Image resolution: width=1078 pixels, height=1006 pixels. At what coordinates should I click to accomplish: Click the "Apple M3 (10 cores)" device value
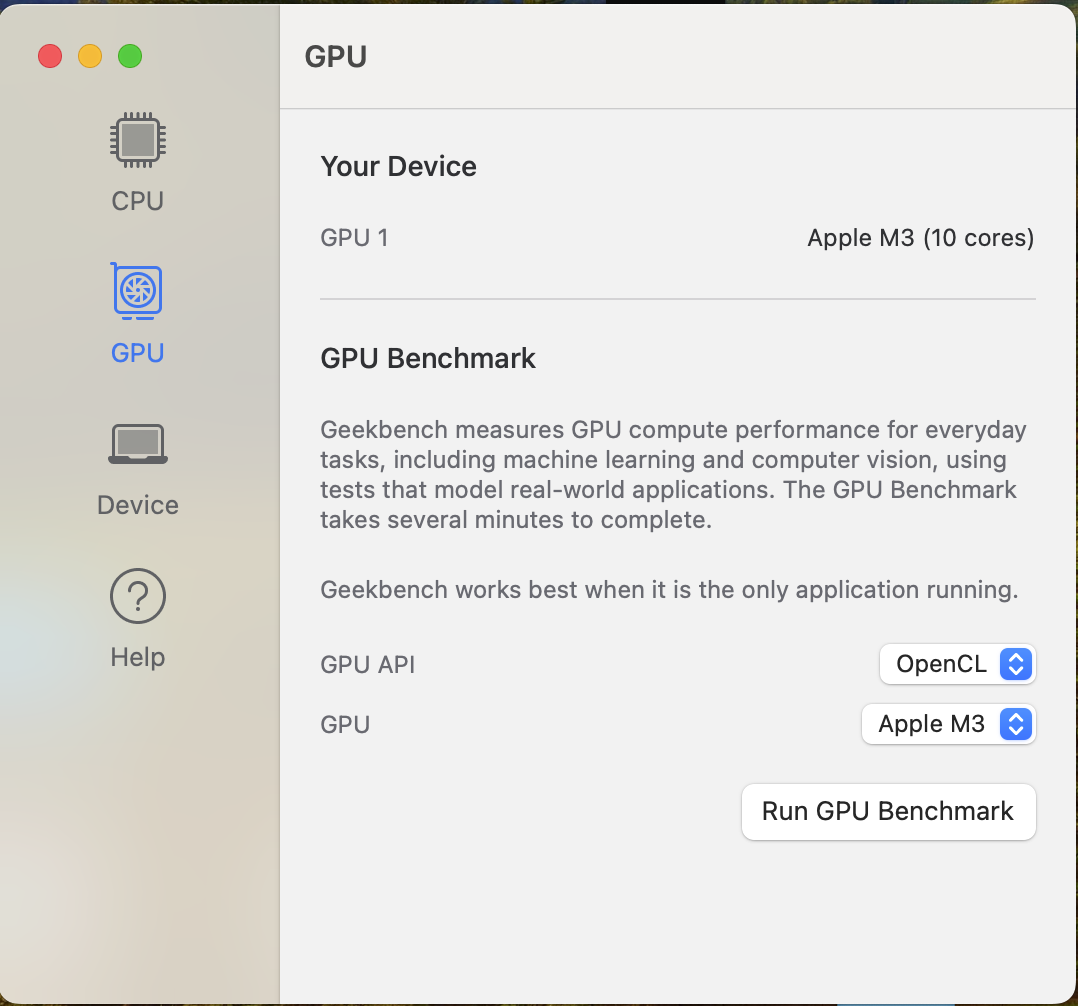pyautogui.click(x=920, y=238)
